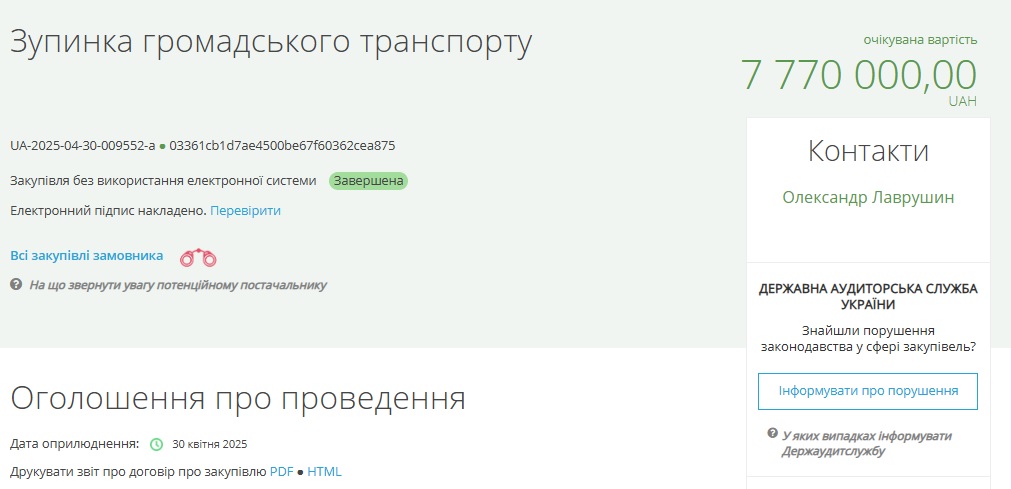Open На що звернути увагу потенційному постачальнику
Image resolution: width=1011 pixels, height=489 pixels.
tap(177, 285)
